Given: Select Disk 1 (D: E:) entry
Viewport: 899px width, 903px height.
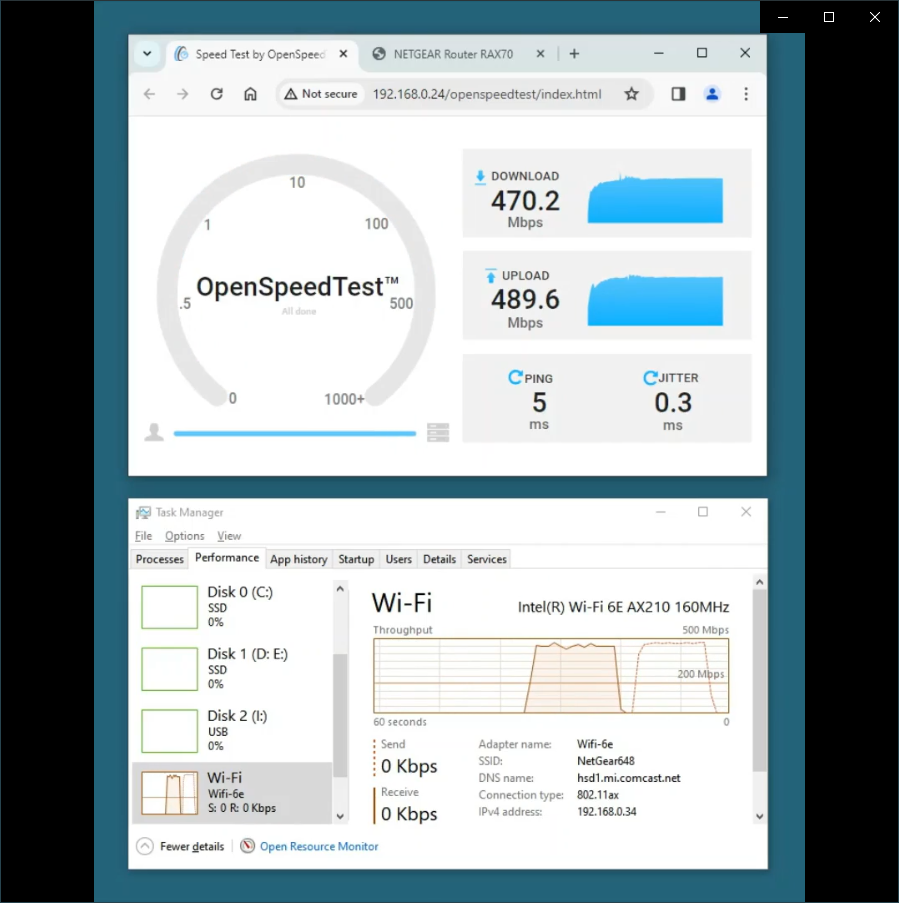Looking at the screenshot, I should [x=232, y=669].
